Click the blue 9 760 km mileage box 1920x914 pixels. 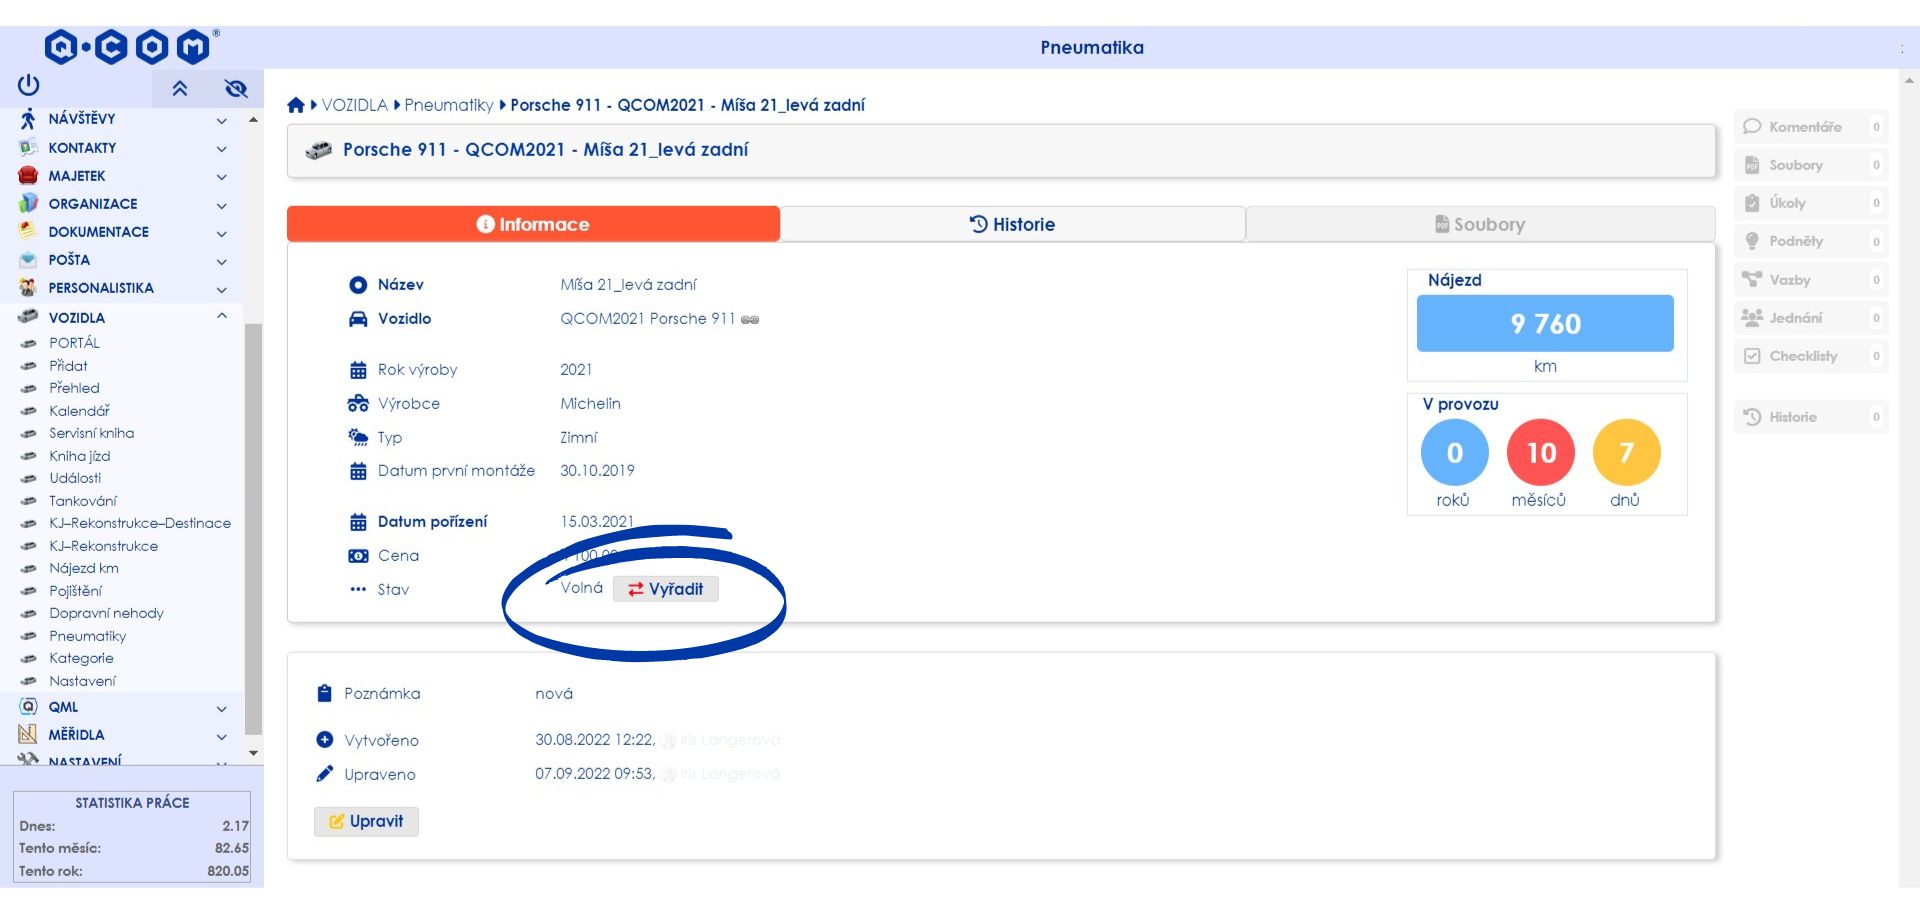click(1545, 323)
